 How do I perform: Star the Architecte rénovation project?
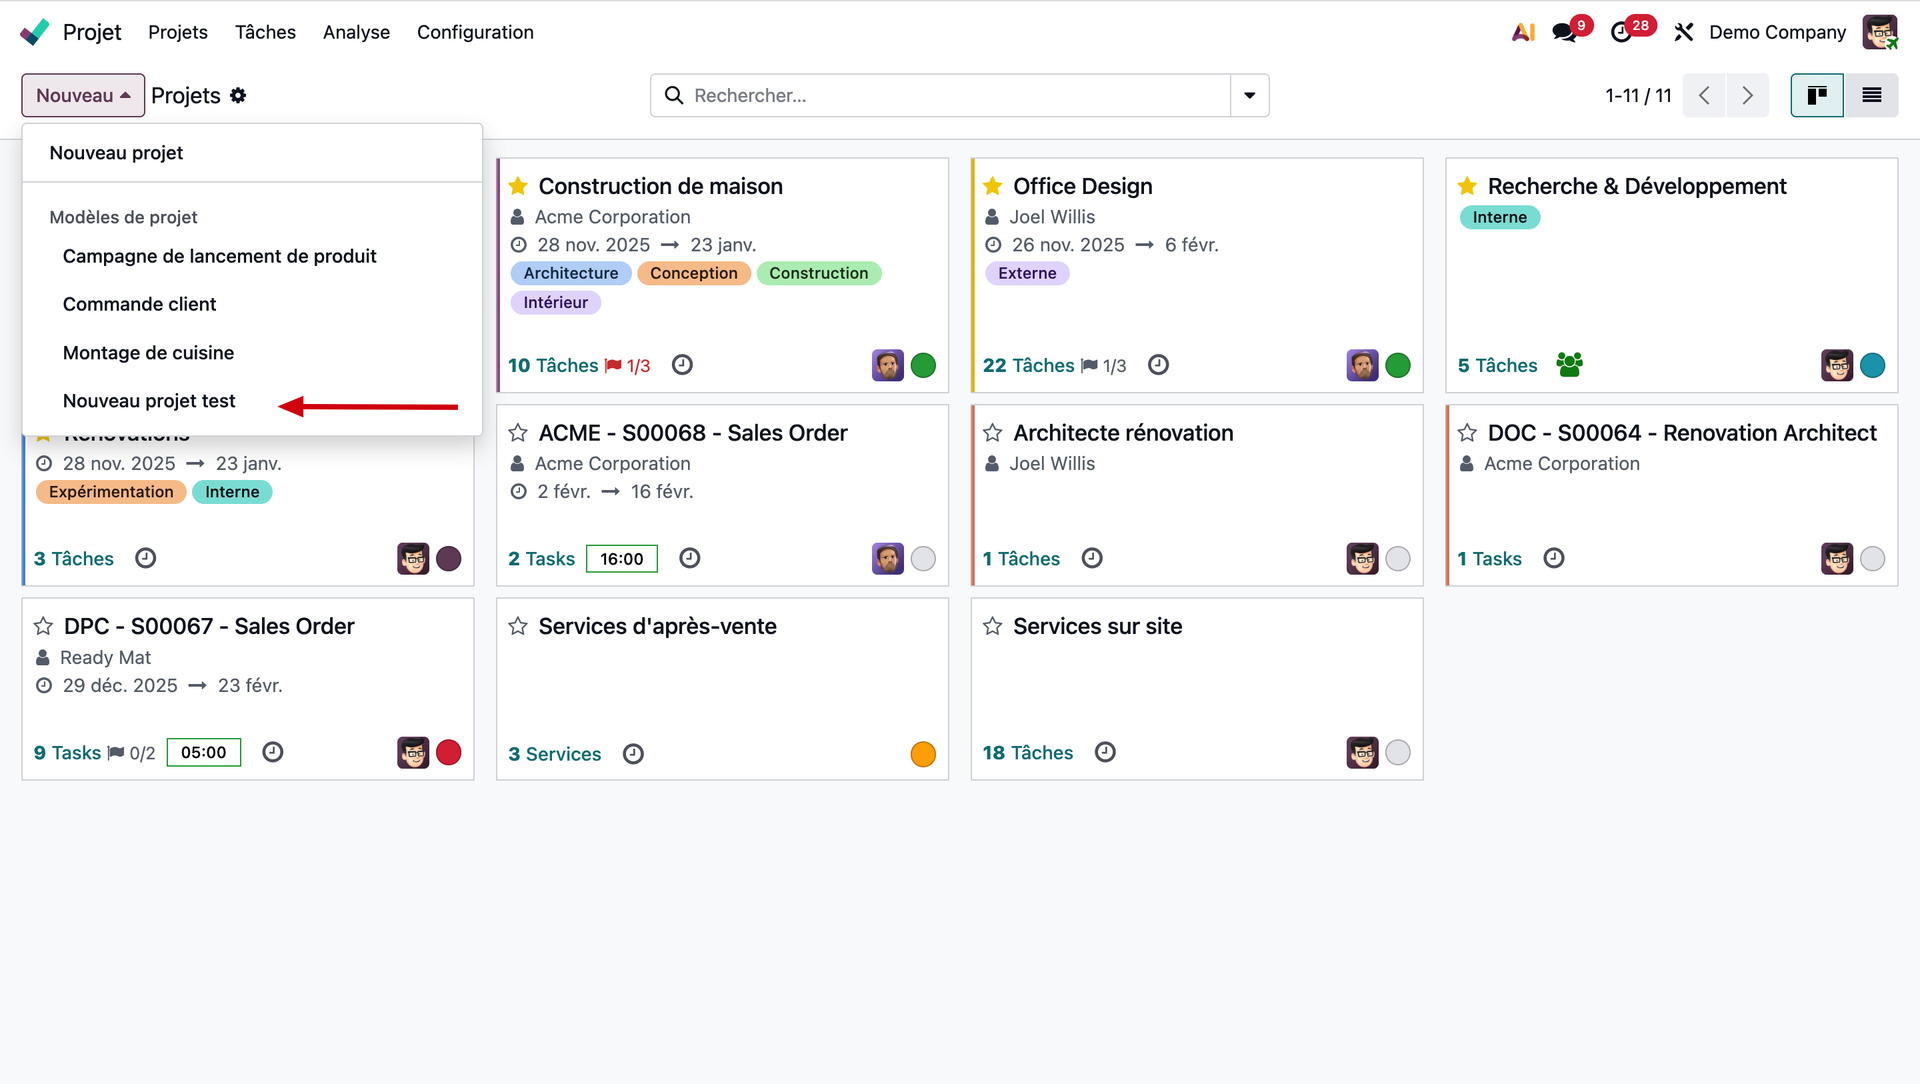[x=992, y=433]
